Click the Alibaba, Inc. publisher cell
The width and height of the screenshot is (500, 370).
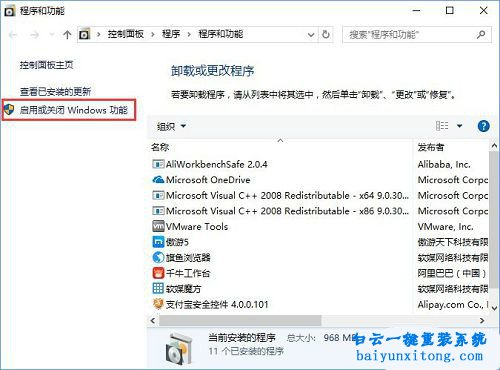pos(444,164)
